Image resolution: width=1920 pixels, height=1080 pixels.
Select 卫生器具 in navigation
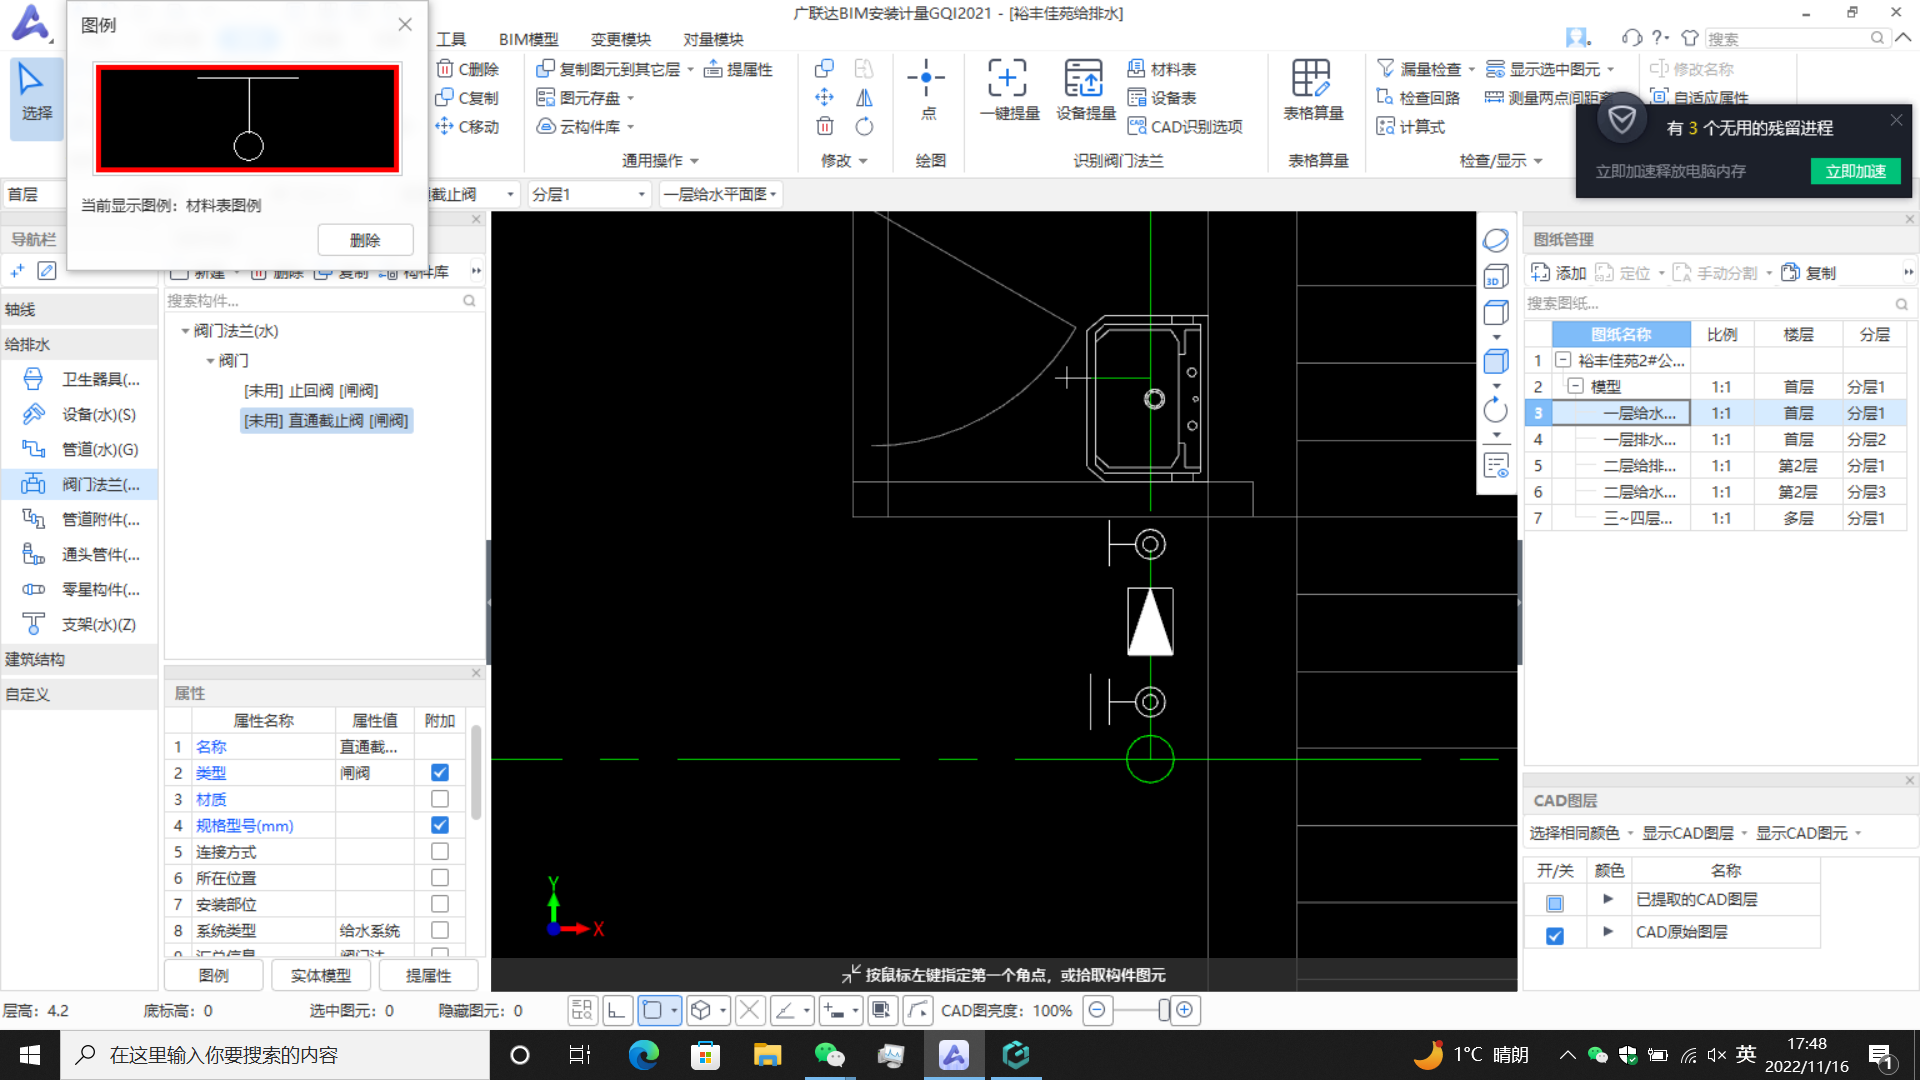(80, 379)
